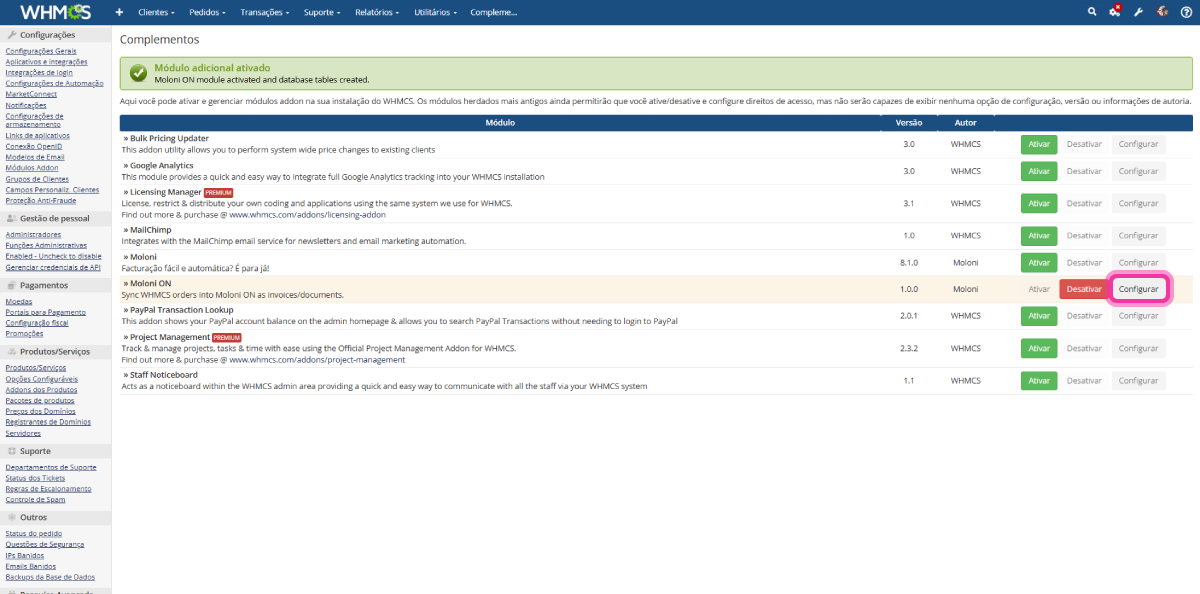Open Campos Personaliz. Clientes link

click(x=52, y=190)
